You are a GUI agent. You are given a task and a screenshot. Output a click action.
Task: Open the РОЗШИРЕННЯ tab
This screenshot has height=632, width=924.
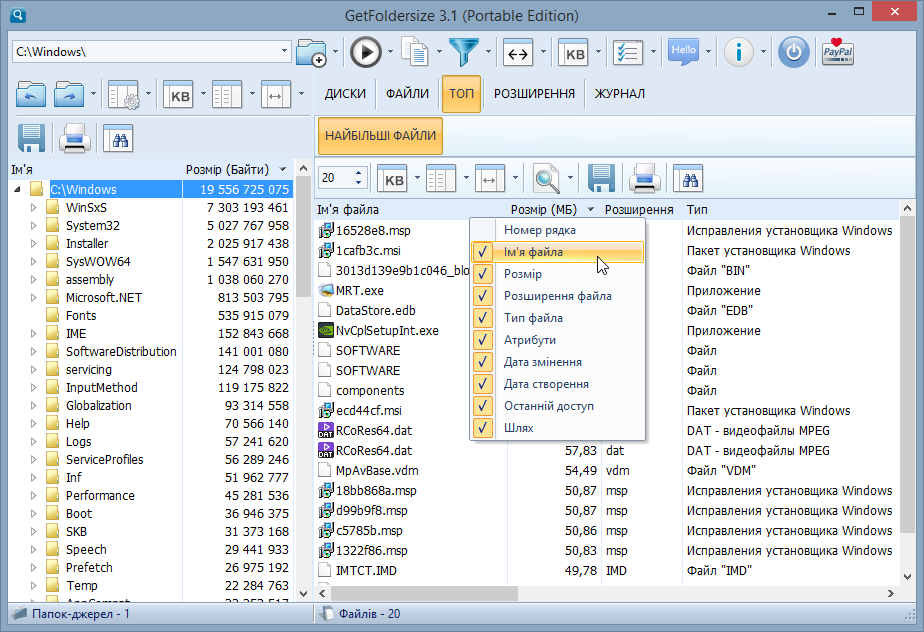pyautogui.click(x=534, y=94)
